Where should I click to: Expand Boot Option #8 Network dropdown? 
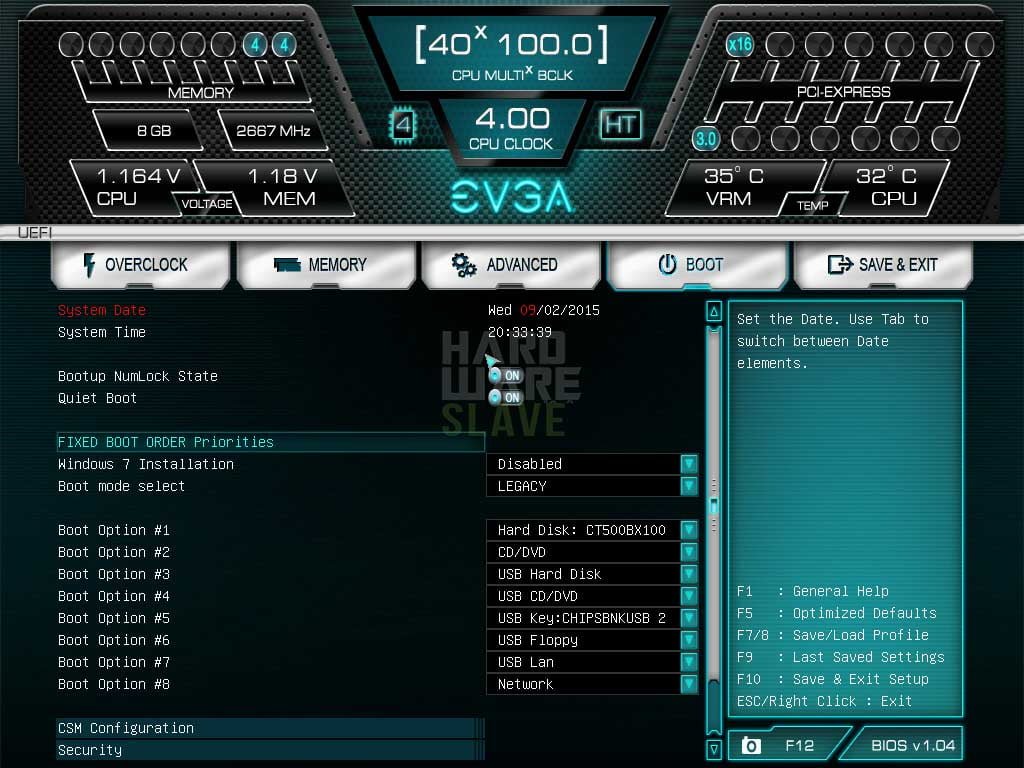(592, 684)
